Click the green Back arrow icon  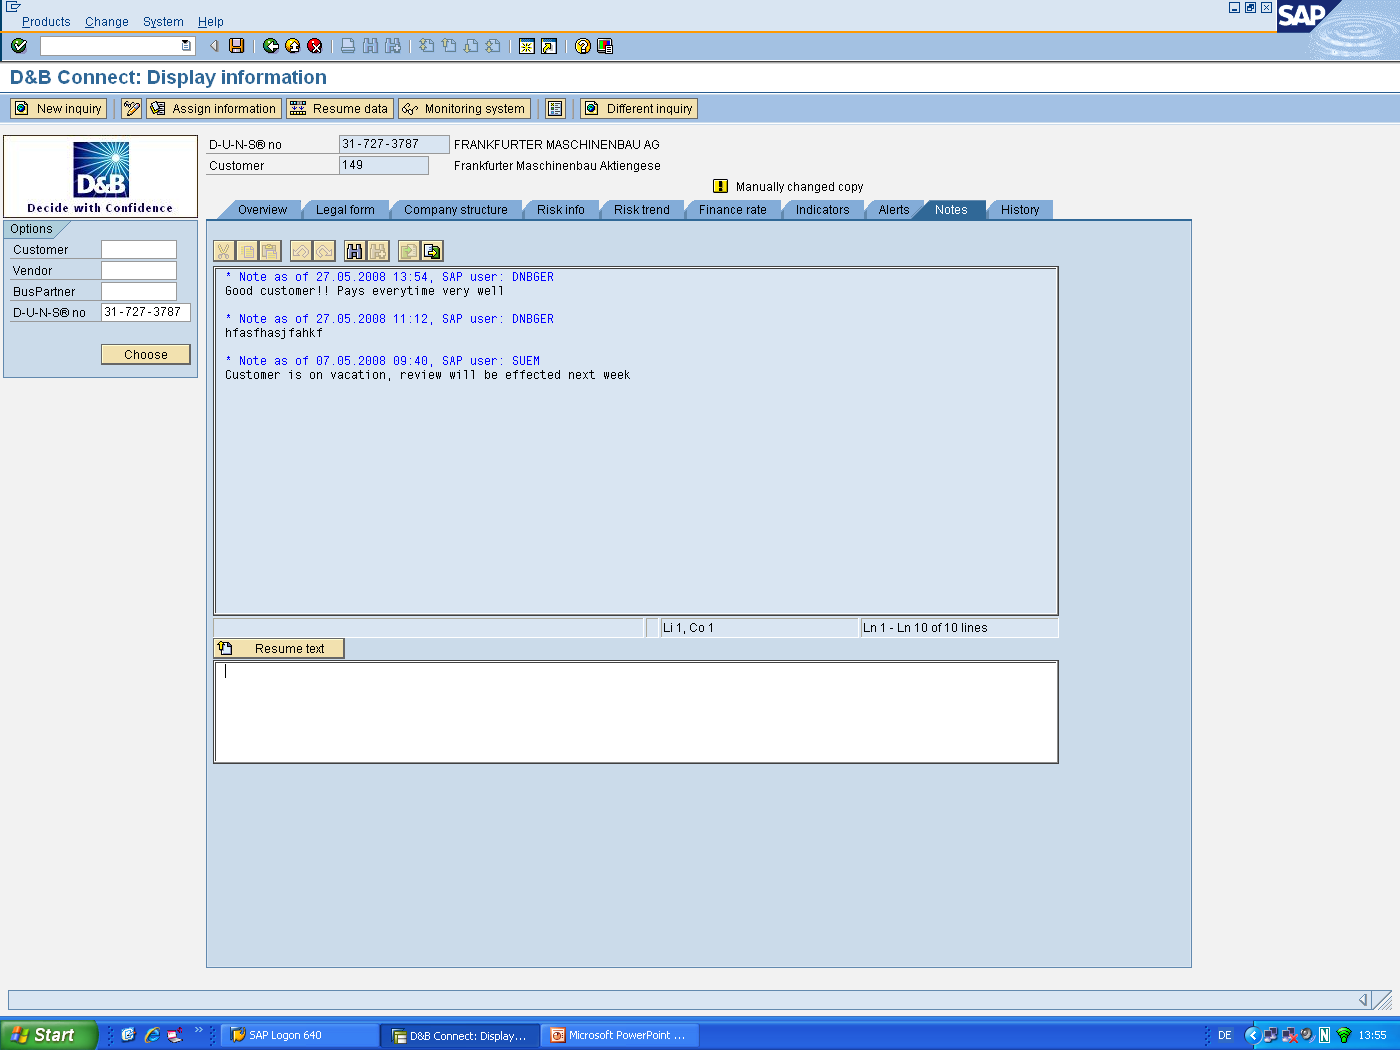271,46
